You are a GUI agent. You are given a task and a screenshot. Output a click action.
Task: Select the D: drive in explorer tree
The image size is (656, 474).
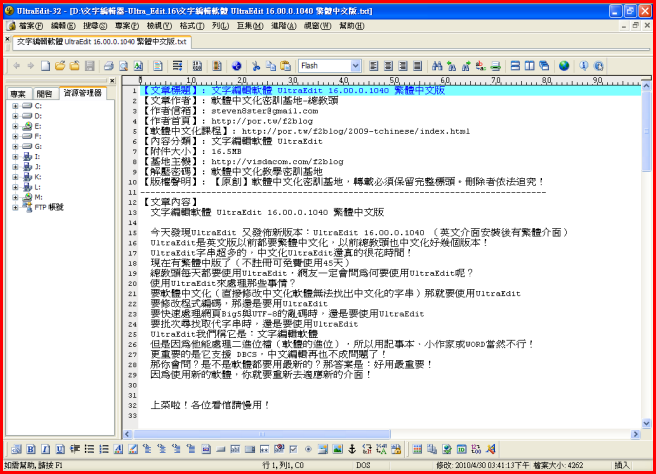click(x=38, y=115)
